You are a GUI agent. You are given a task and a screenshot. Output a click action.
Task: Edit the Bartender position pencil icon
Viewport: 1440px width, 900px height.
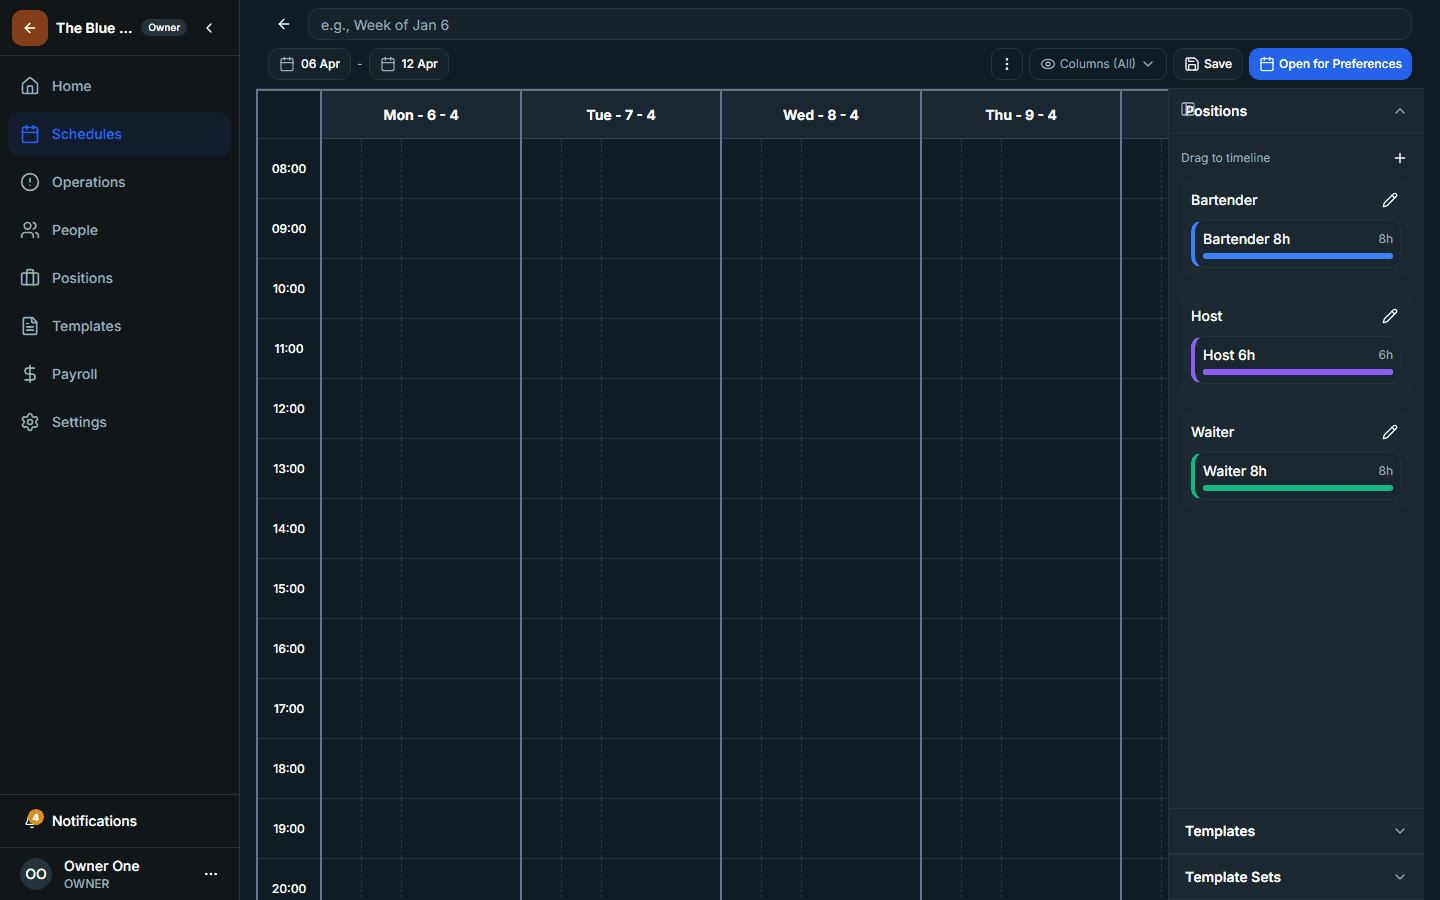pos(1390,200)
